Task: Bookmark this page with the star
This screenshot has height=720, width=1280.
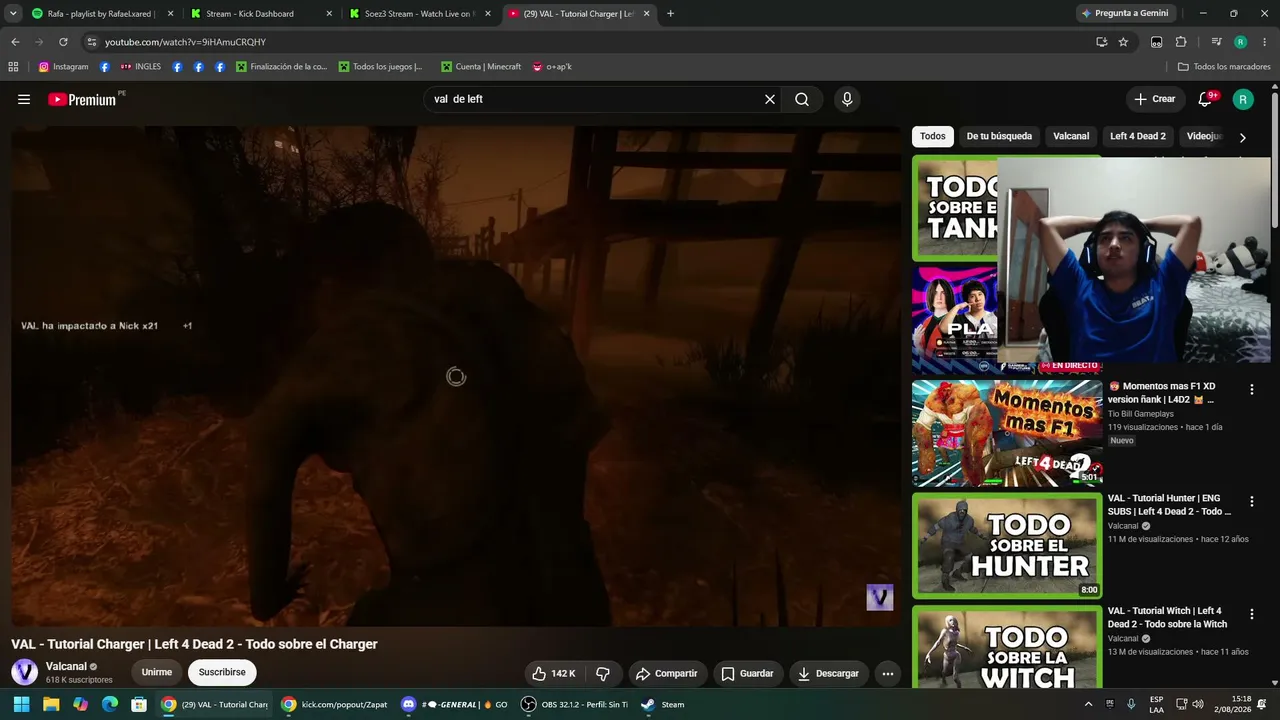Action: pyautogui.click(x=1123, y=42)
